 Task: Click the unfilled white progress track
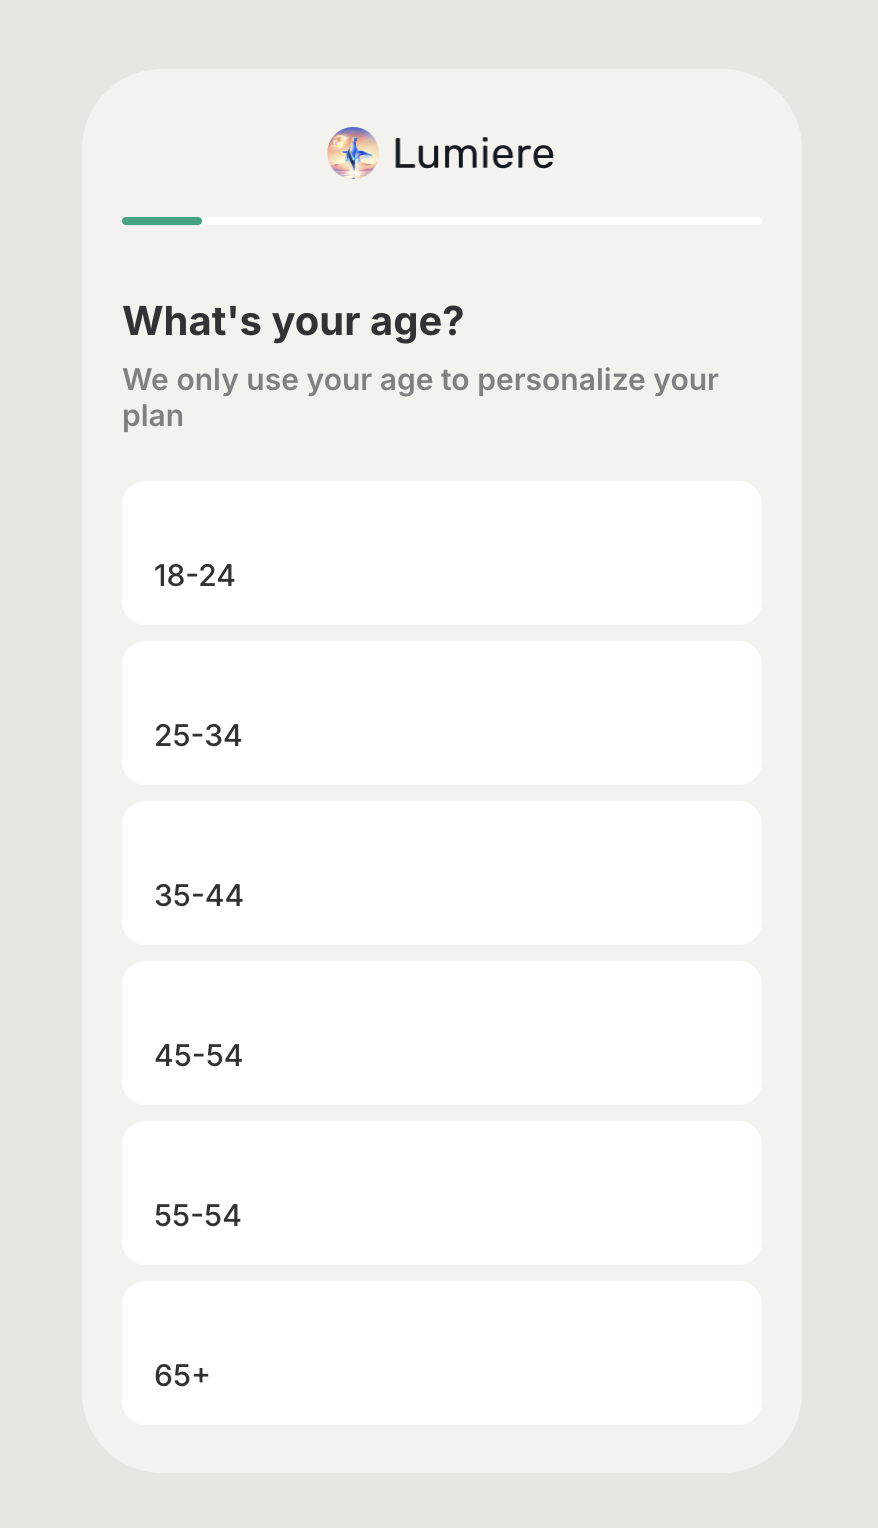(x=480, y=221)
